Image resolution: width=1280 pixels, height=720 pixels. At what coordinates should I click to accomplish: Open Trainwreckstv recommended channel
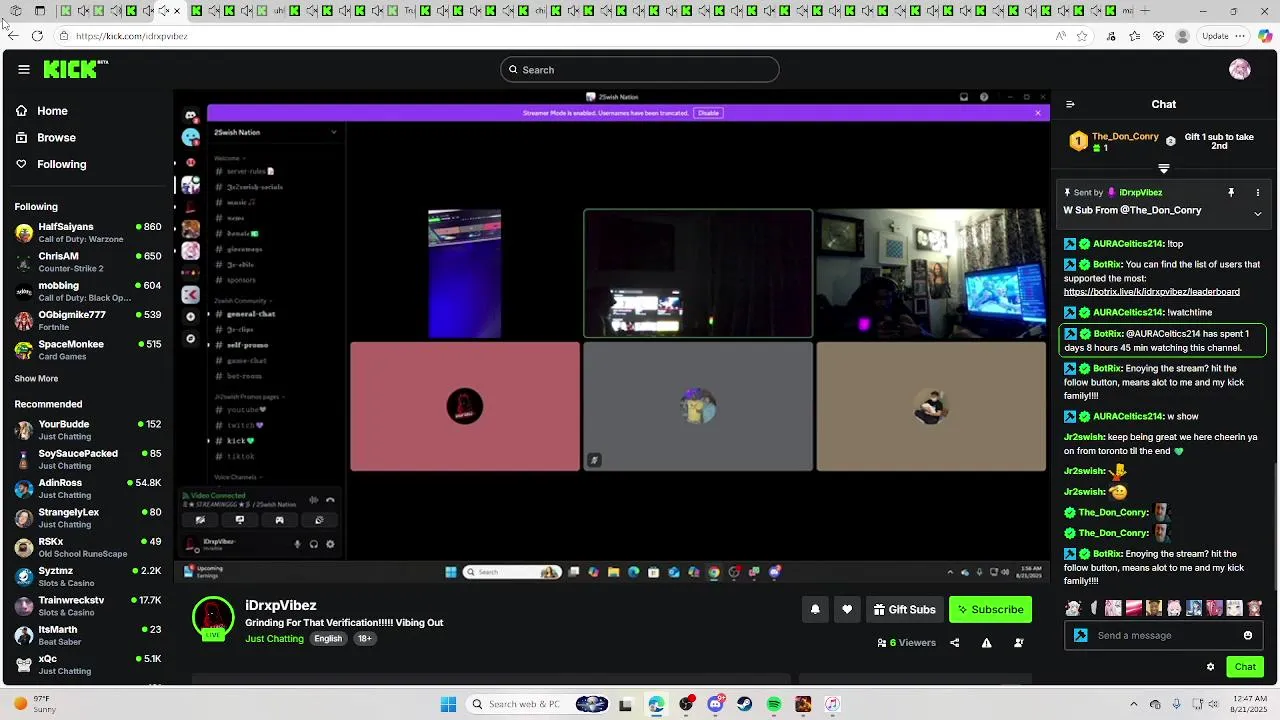(x=88, y=606)
